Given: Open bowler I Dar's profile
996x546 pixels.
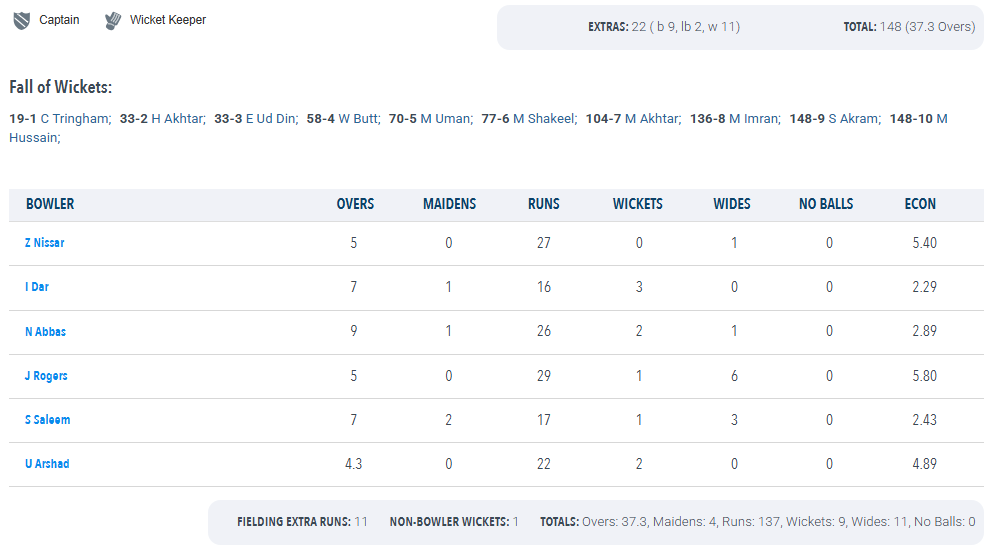Looking at the screenshot, I should (37, 287).
